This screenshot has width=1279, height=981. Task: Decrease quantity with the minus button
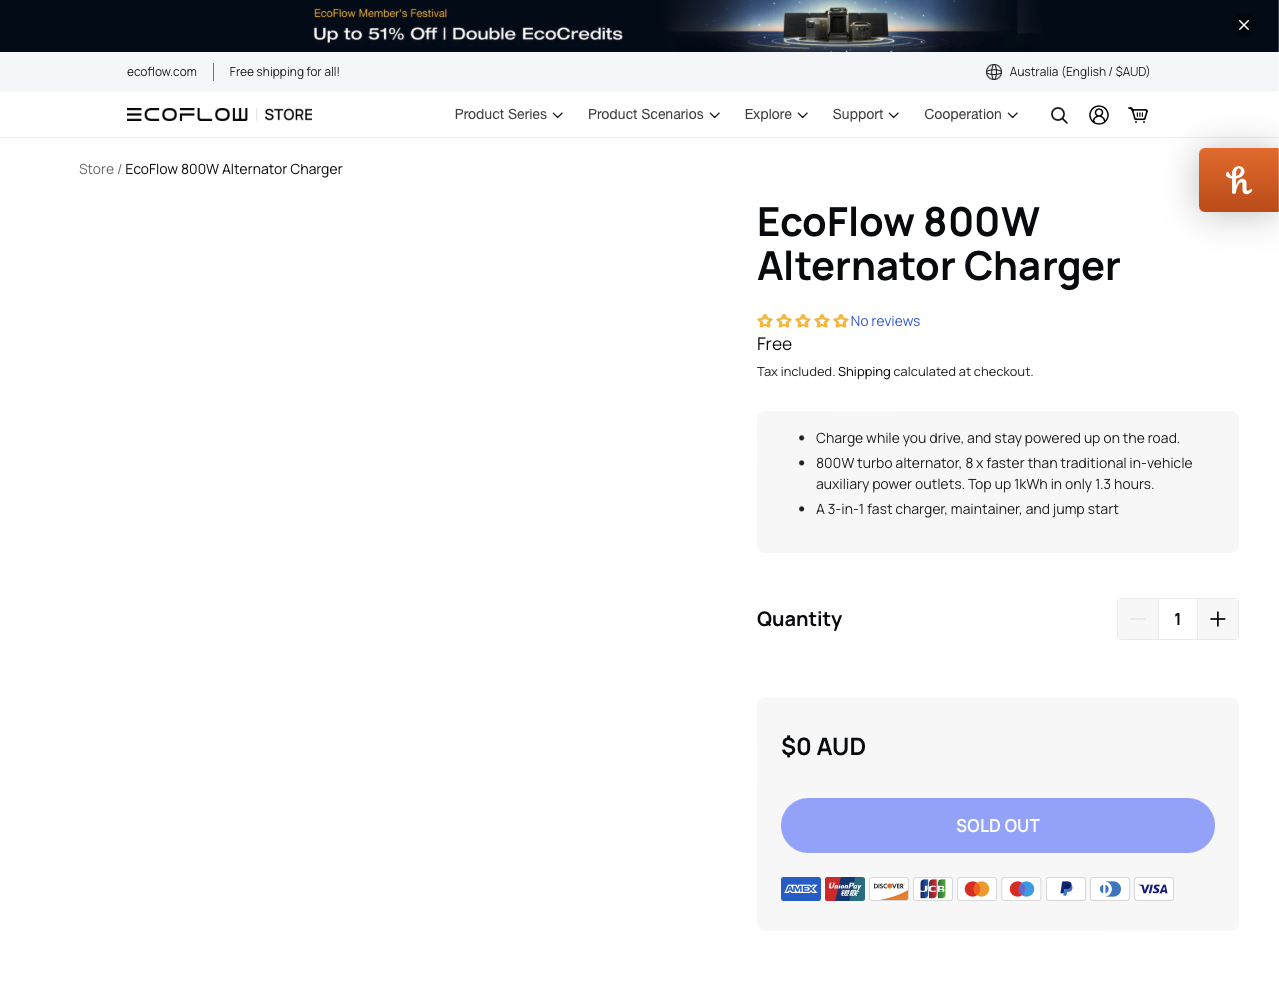click(x=1138, y=619)
